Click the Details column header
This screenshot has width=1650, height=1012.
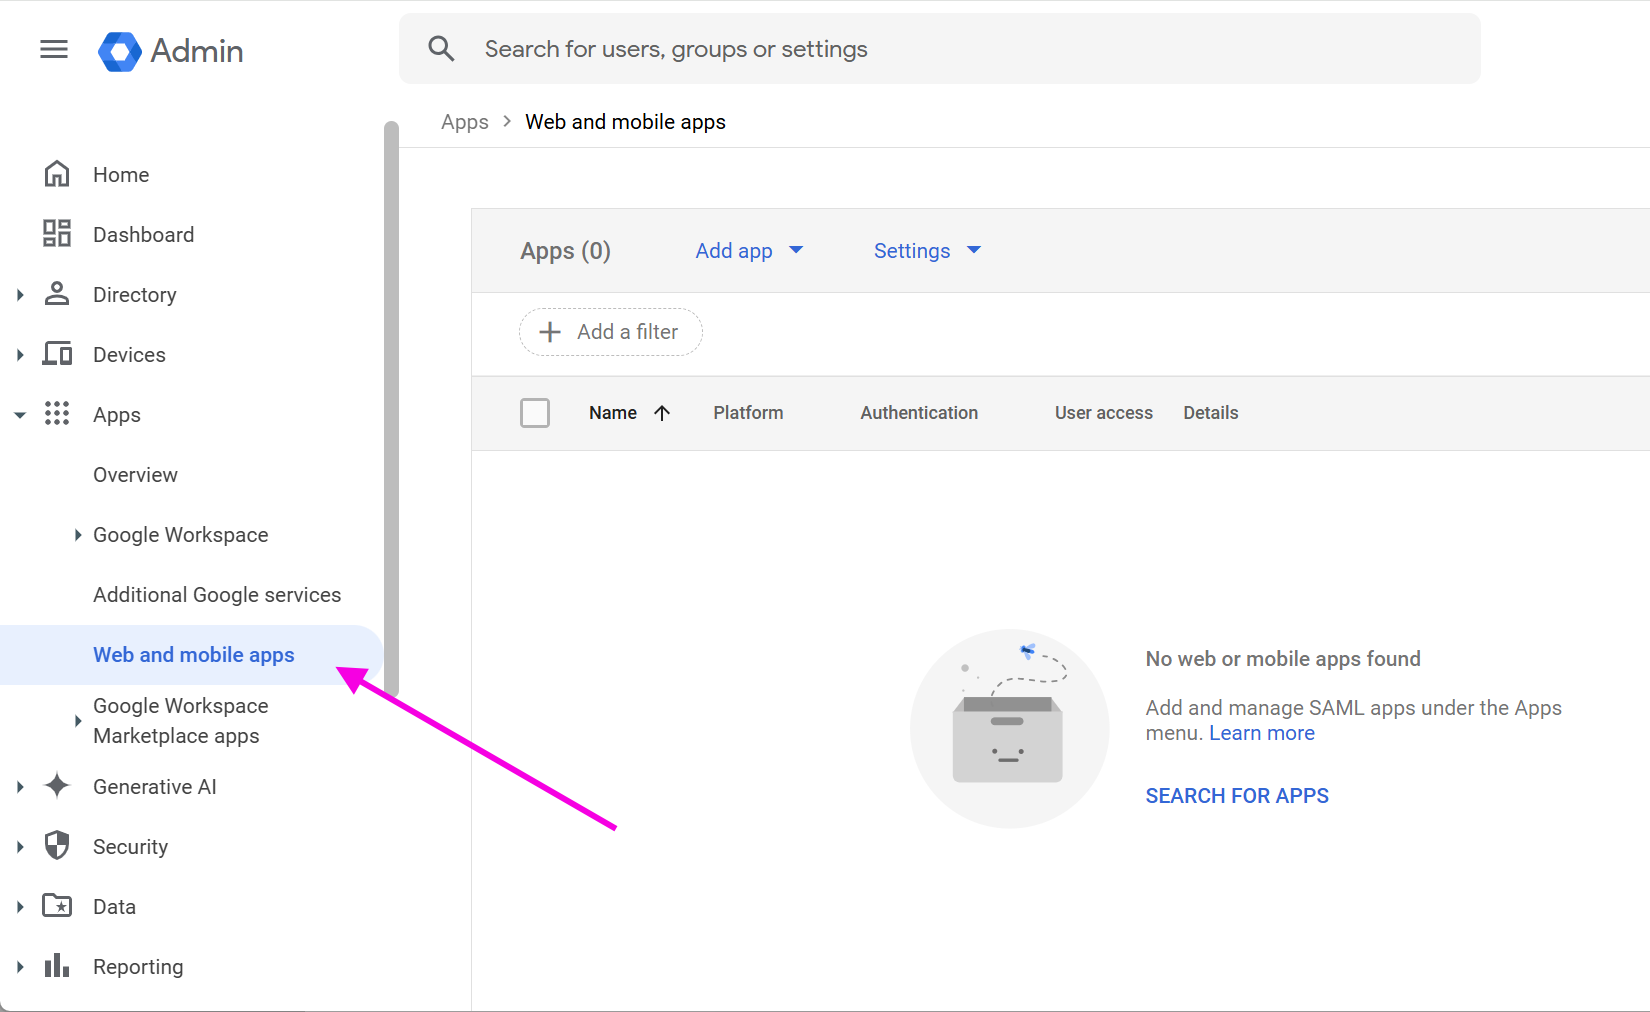click(x=1211, y=413)
